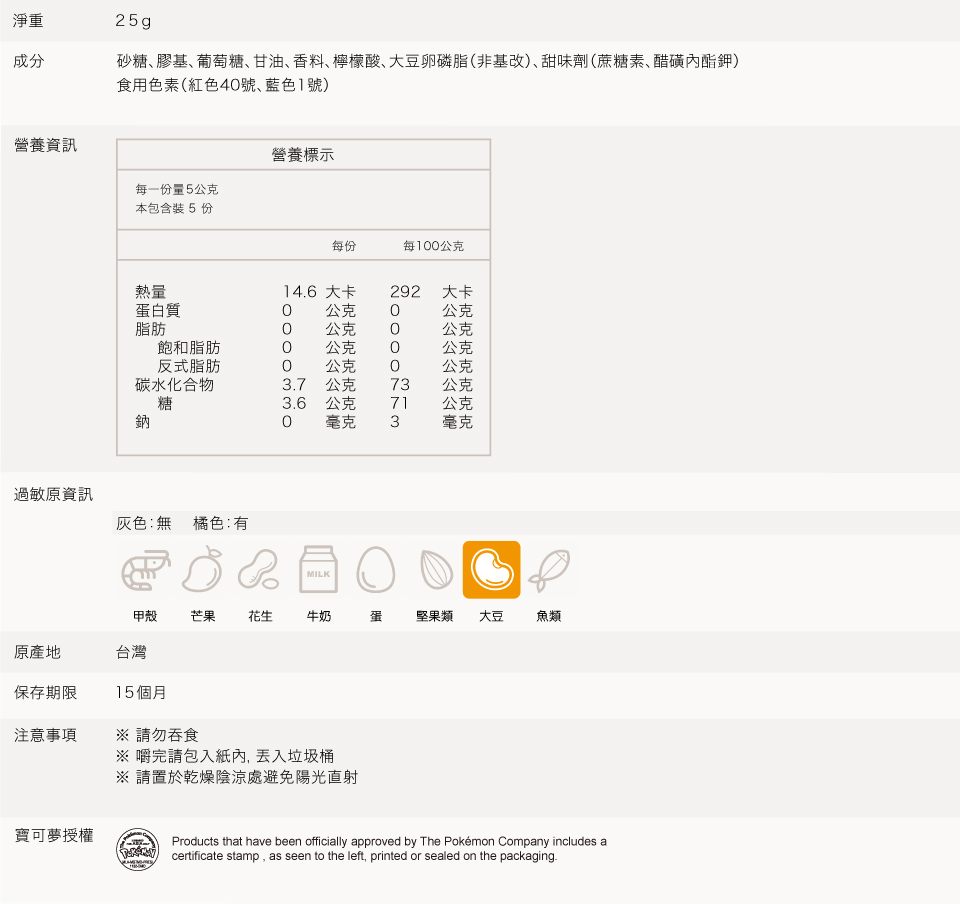Click the 碳水化合物 row label

174,384
